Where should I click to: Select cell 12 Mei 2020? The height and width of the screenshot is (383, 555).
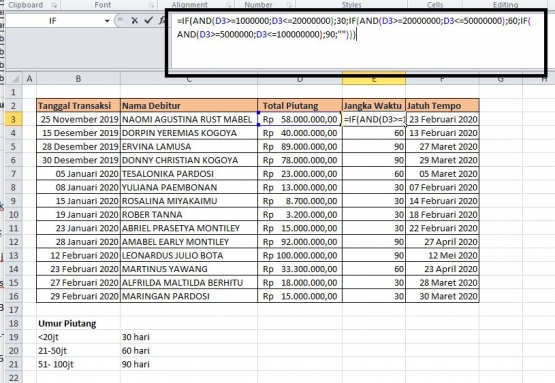(x=442, y=256)
